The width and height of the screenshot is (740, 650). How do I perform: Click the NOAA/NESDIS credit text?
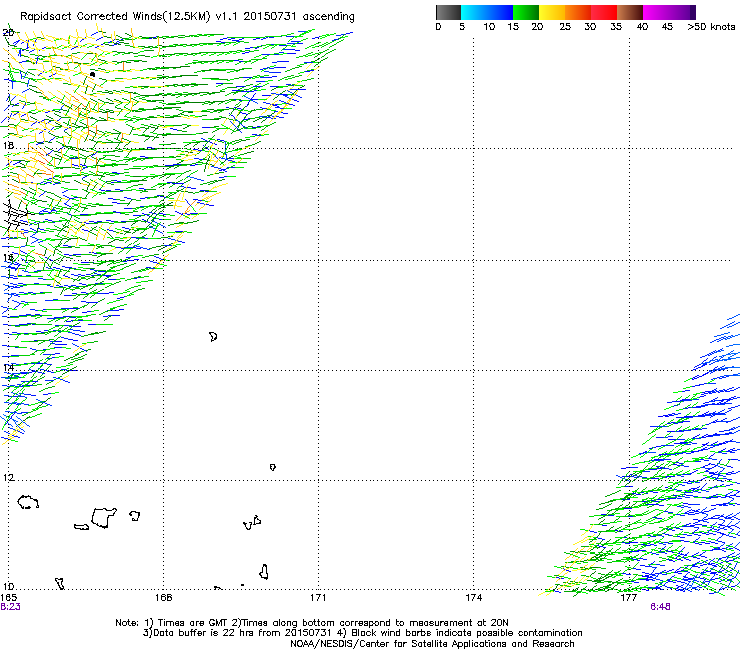click(x=432, y=644)
